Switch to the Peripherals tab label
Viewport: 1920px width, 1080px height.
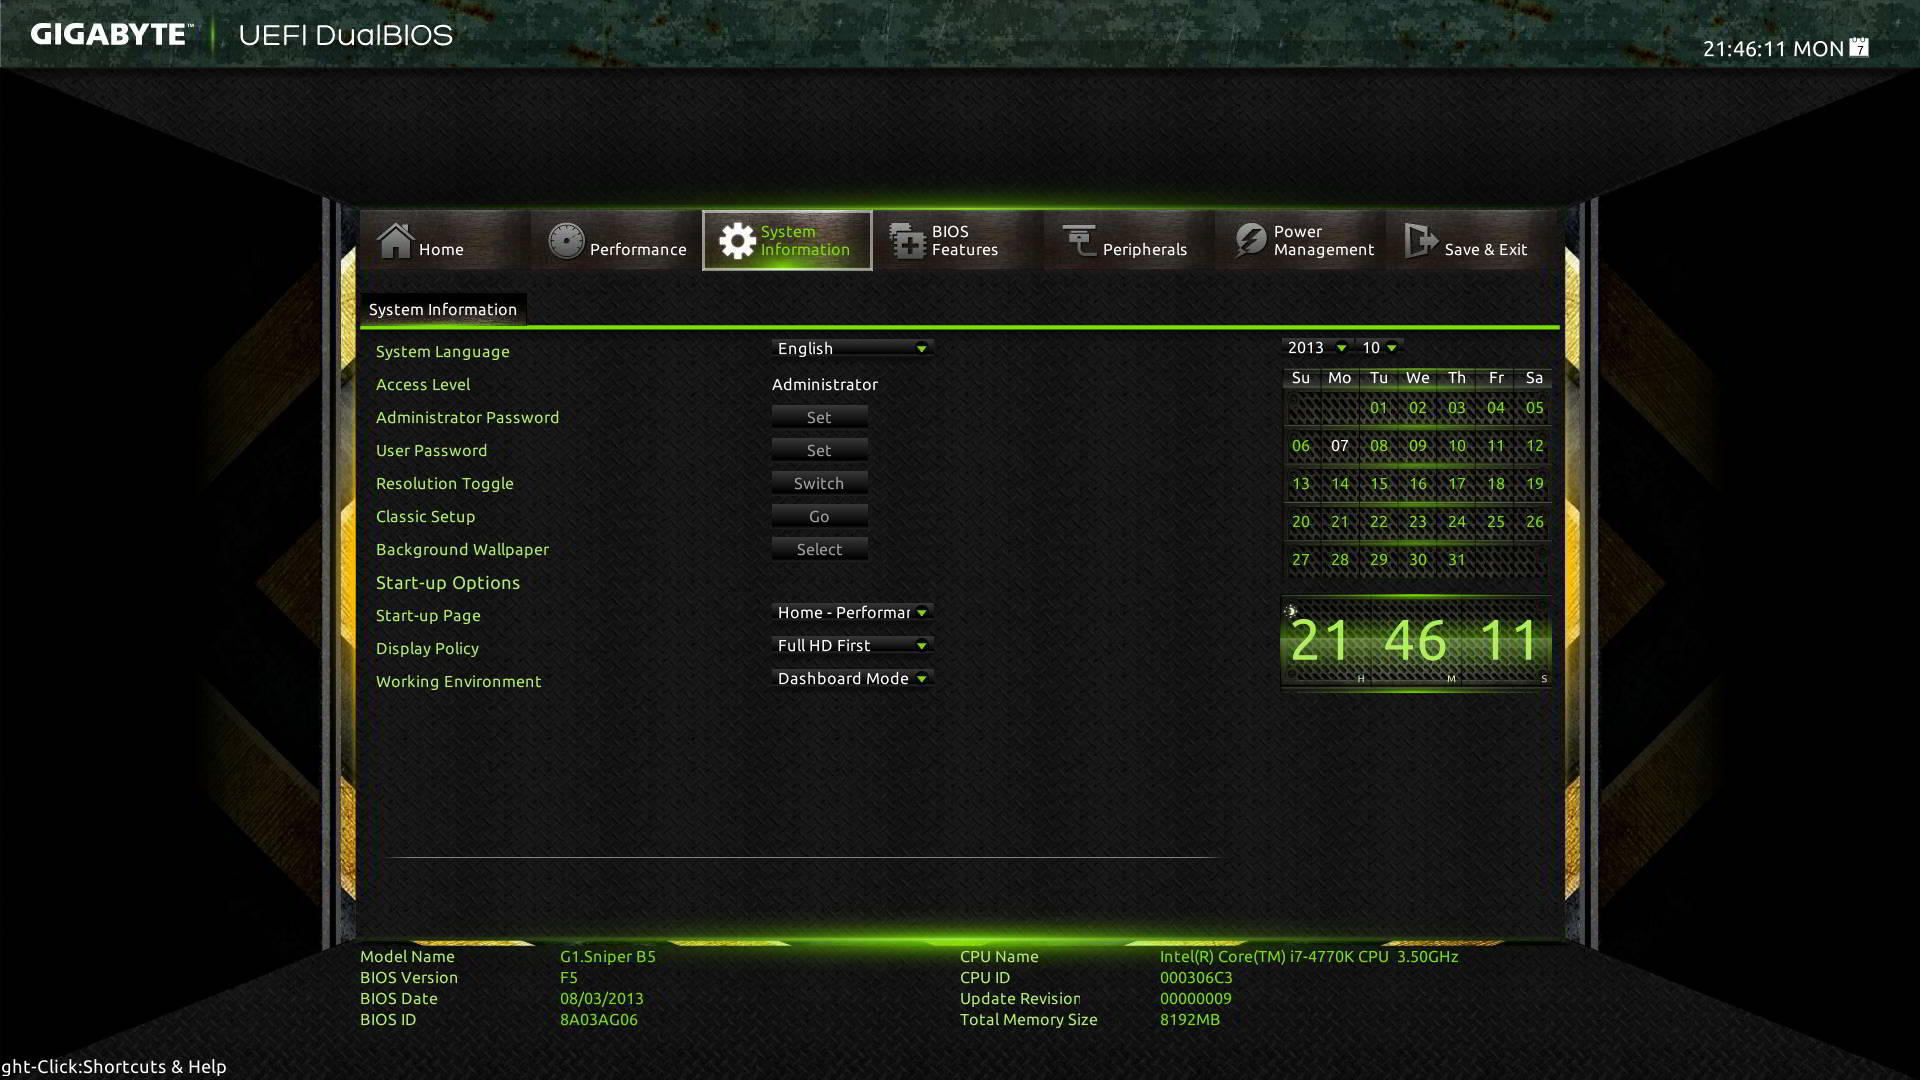1145,249
